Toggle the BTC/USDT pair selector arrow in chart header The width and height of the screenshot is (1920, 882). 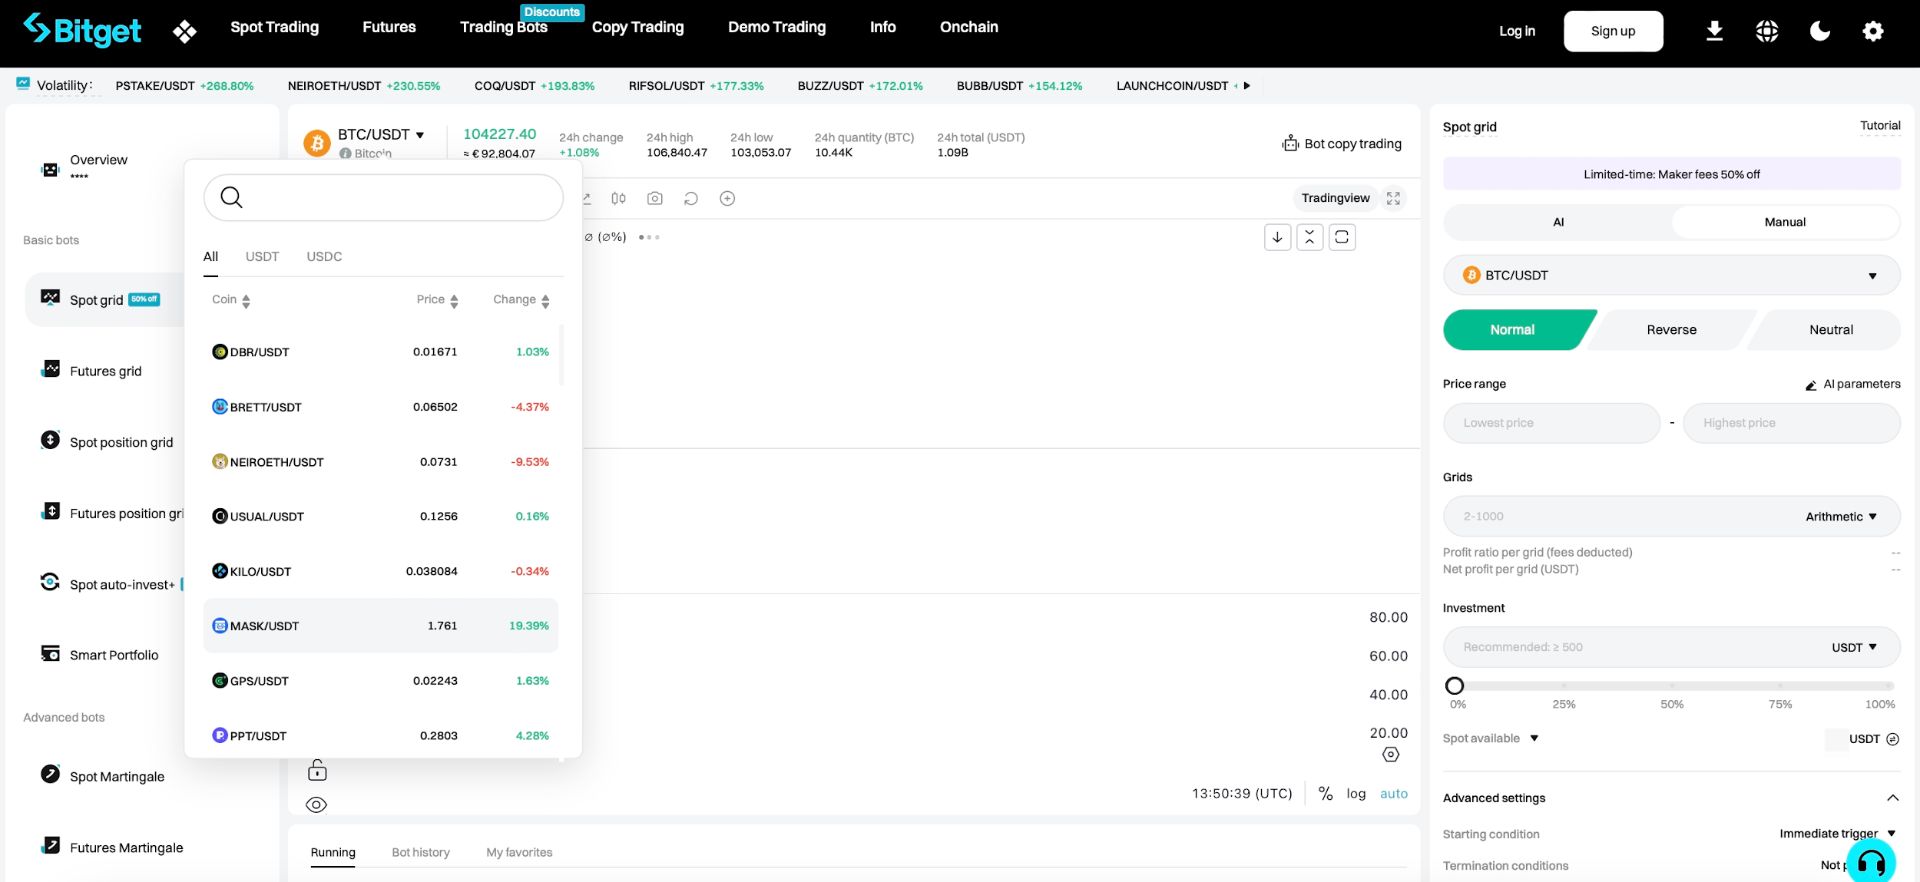tap(420, 135)
